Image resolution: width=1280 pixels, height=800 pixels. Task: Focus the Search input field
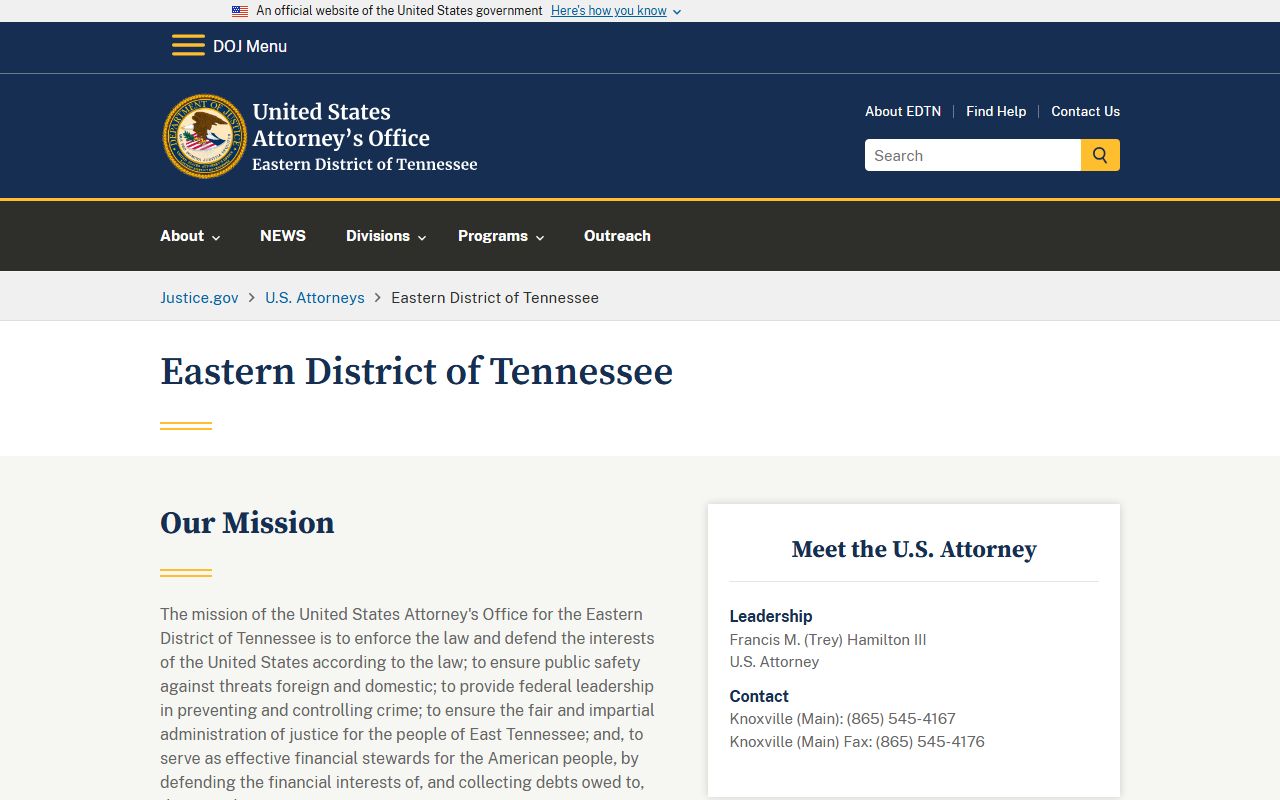(x=973, y=155)
